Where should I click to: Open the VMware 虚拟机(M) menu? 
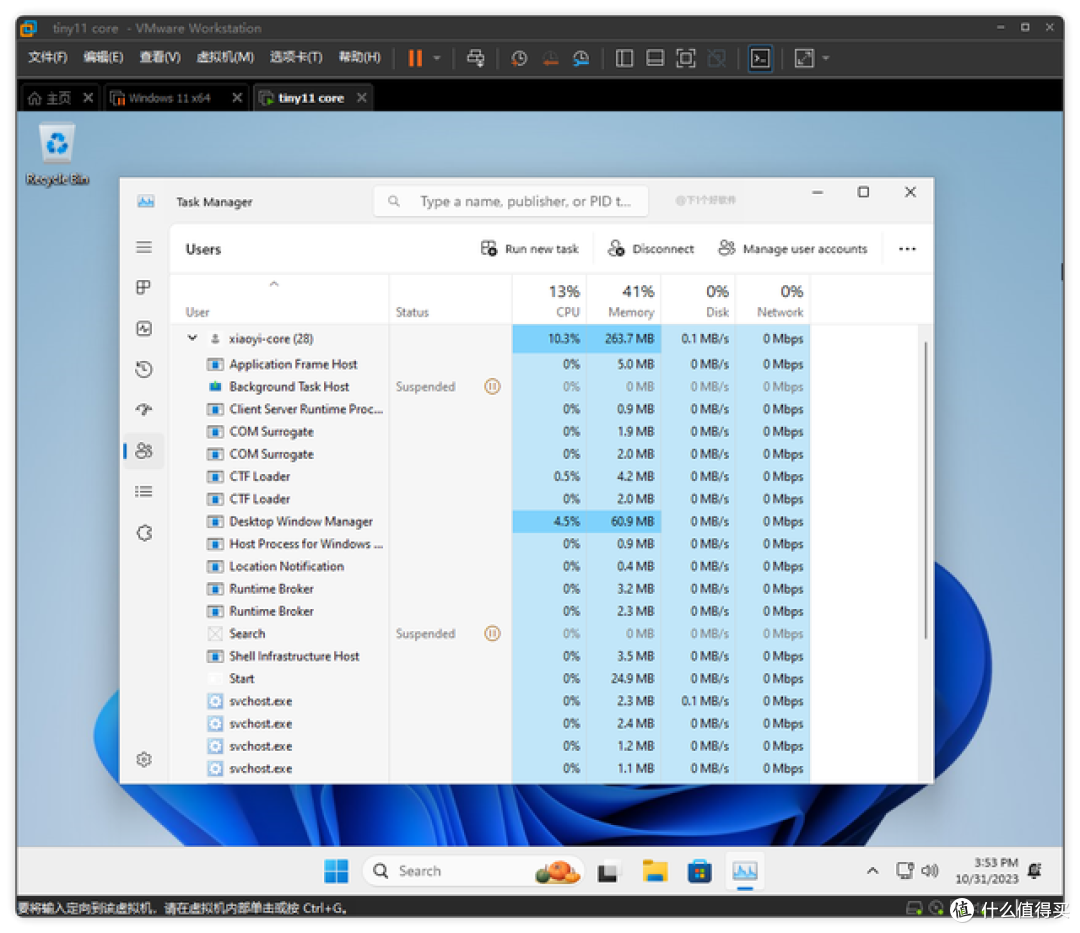point(224,57)
